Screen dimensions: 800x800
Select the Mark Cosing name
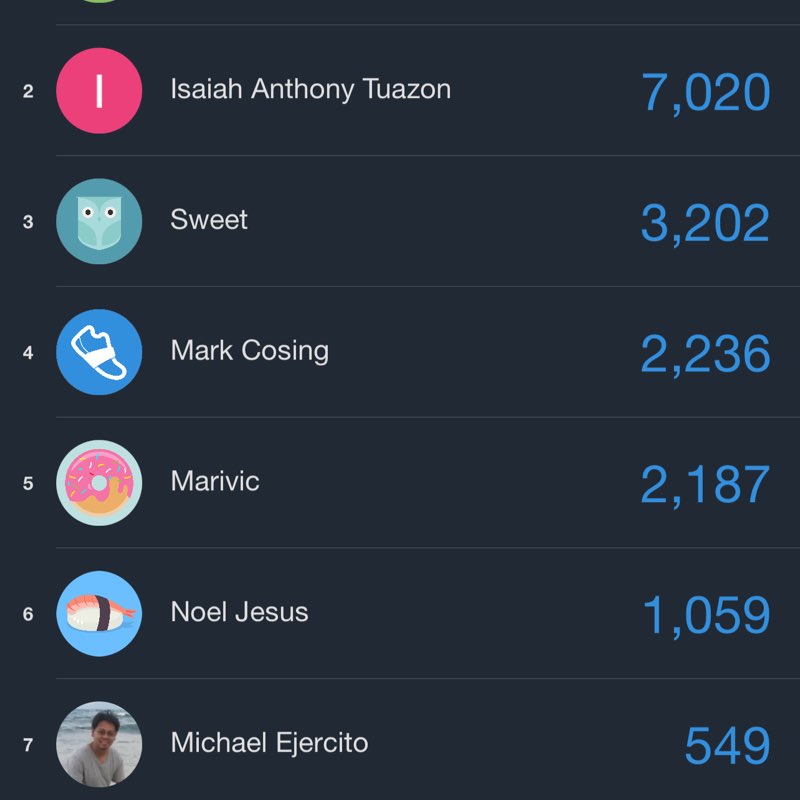250,351
